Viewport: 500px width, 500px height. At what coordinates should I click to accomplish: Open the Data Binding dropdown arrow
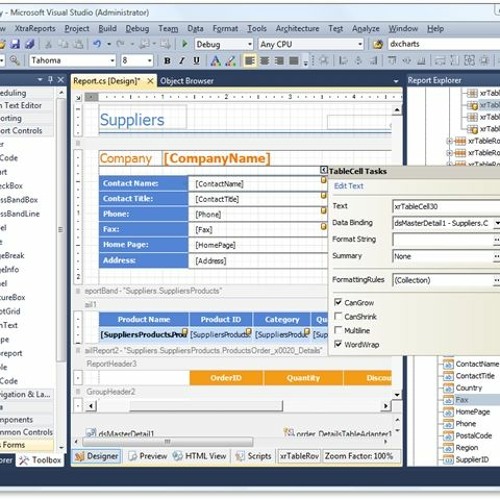tap(497, 223)
